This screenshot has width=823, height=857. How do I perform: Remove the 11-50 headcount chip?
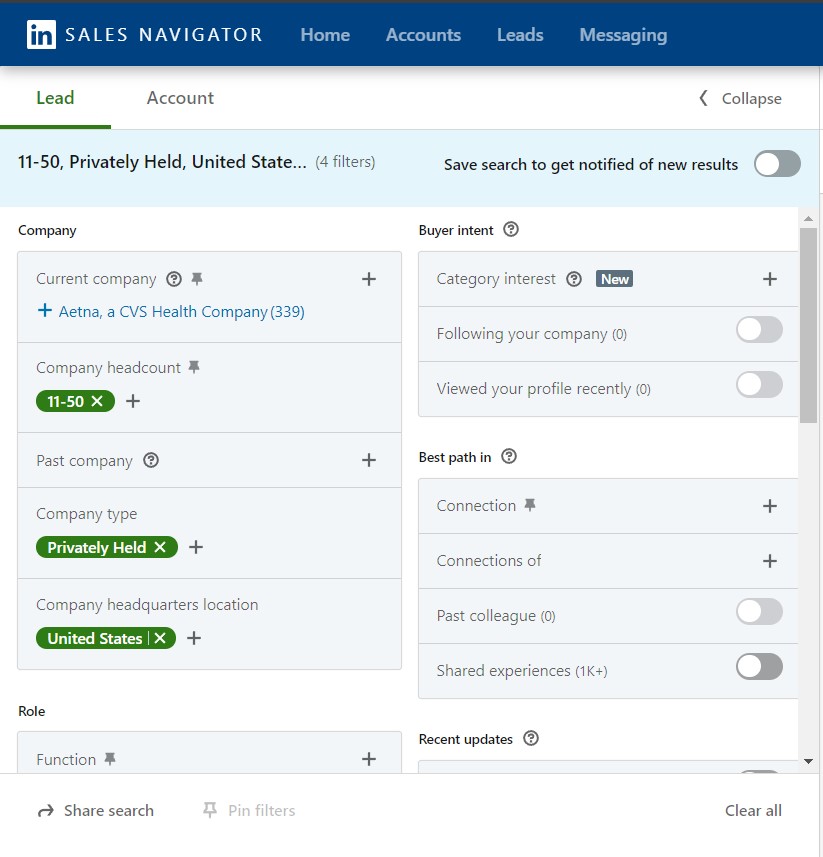tap(97, 401)
